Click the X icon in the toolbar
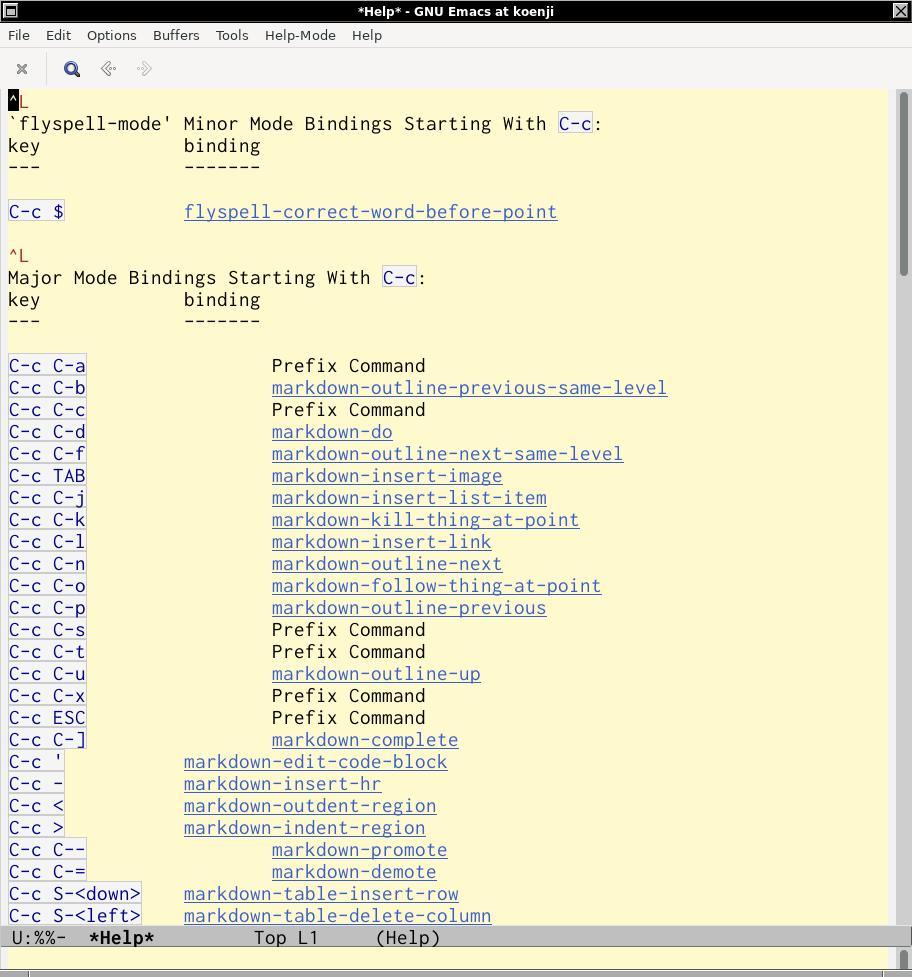This screenshot has height=977, width=912. tap(22, 69)
